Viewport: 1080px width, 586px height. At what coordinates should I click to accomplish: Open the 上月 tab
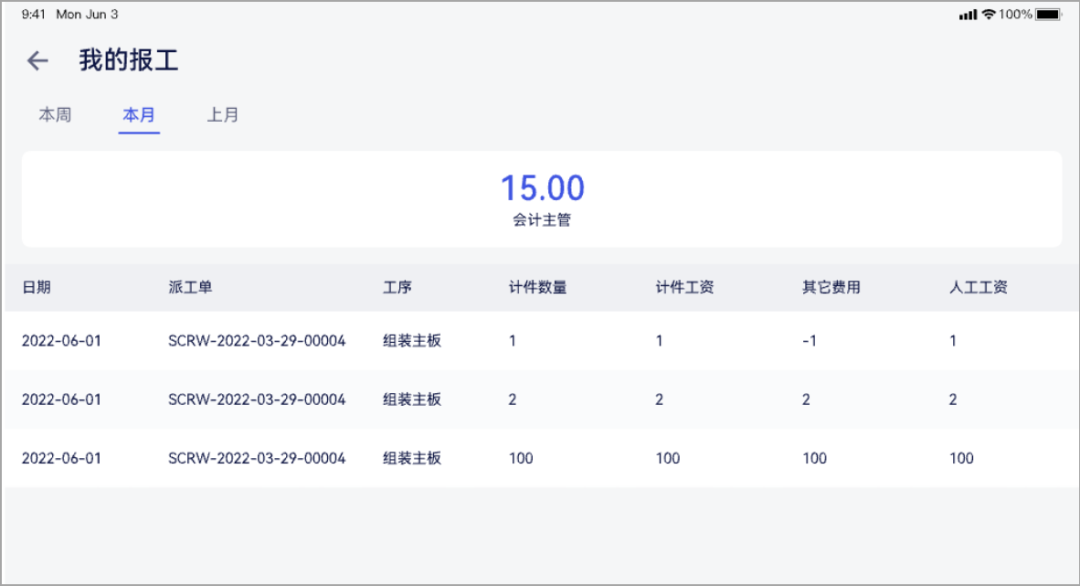coord(223,115)
